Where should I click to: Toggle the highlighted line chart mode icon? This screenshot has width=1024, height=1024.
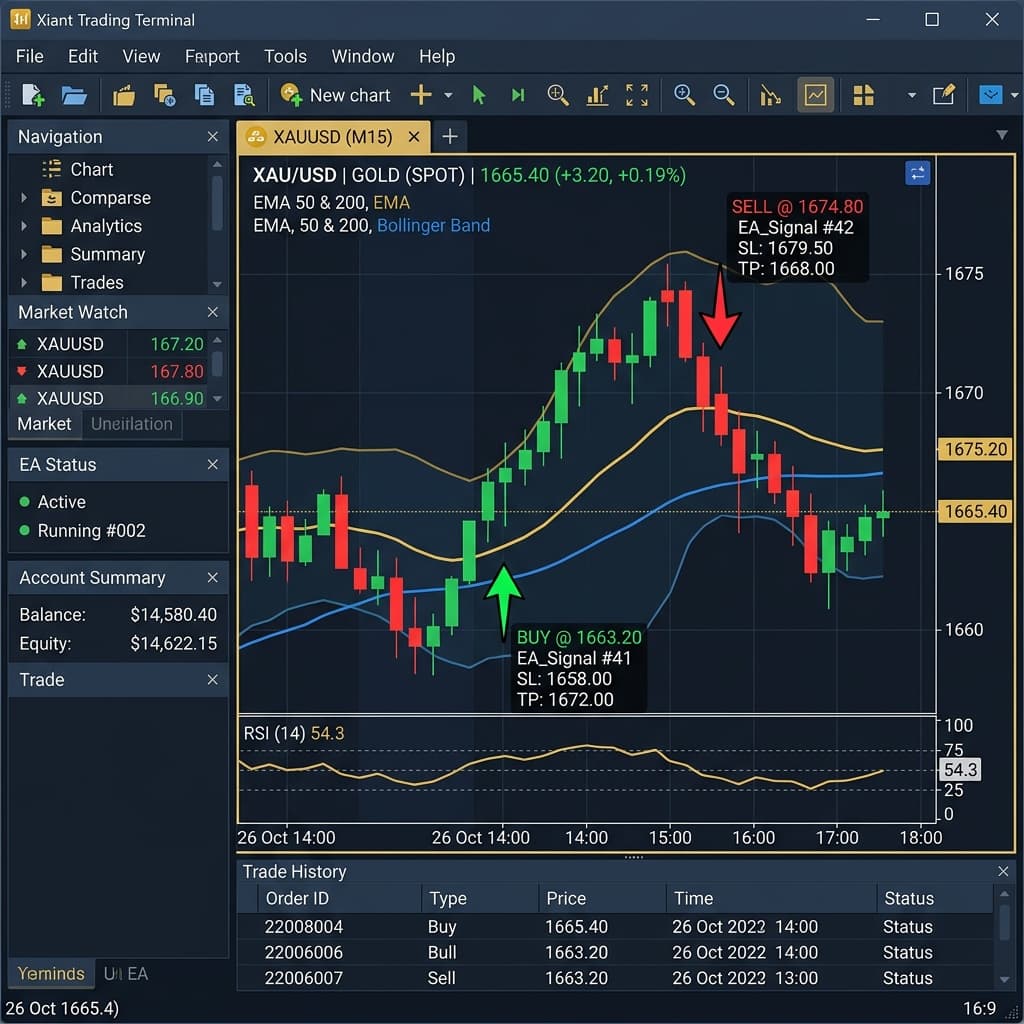point(816,95)
